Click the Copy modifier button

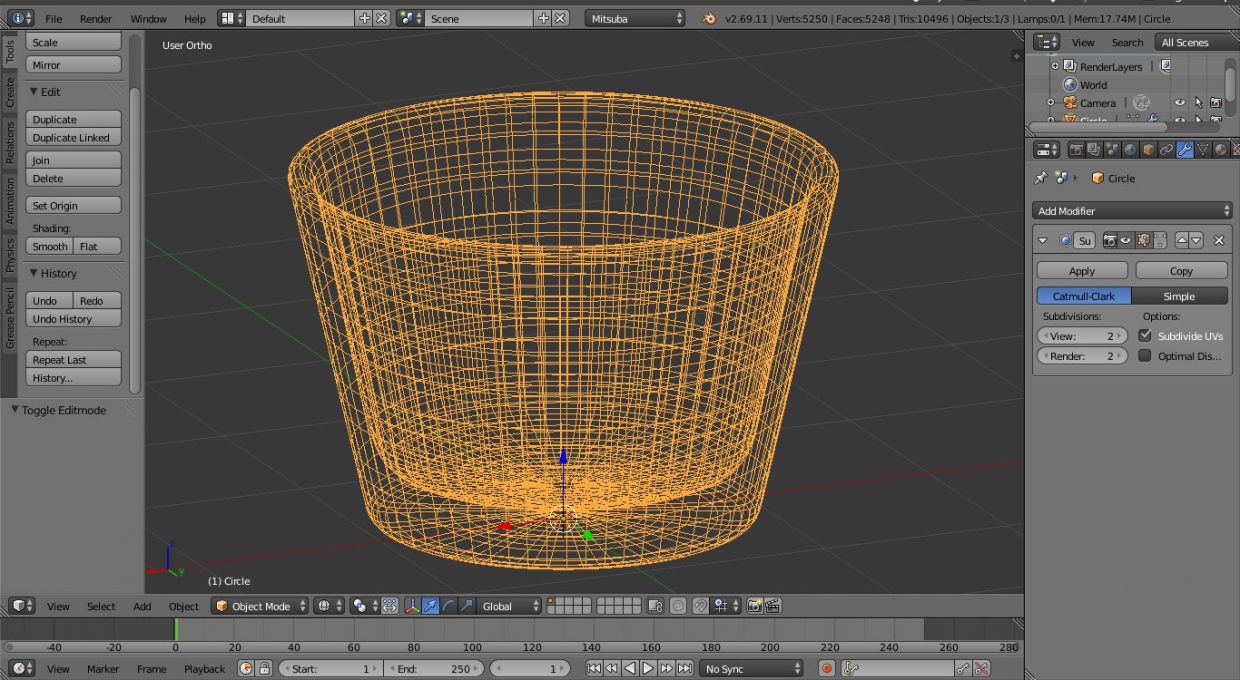(1181, 271)
